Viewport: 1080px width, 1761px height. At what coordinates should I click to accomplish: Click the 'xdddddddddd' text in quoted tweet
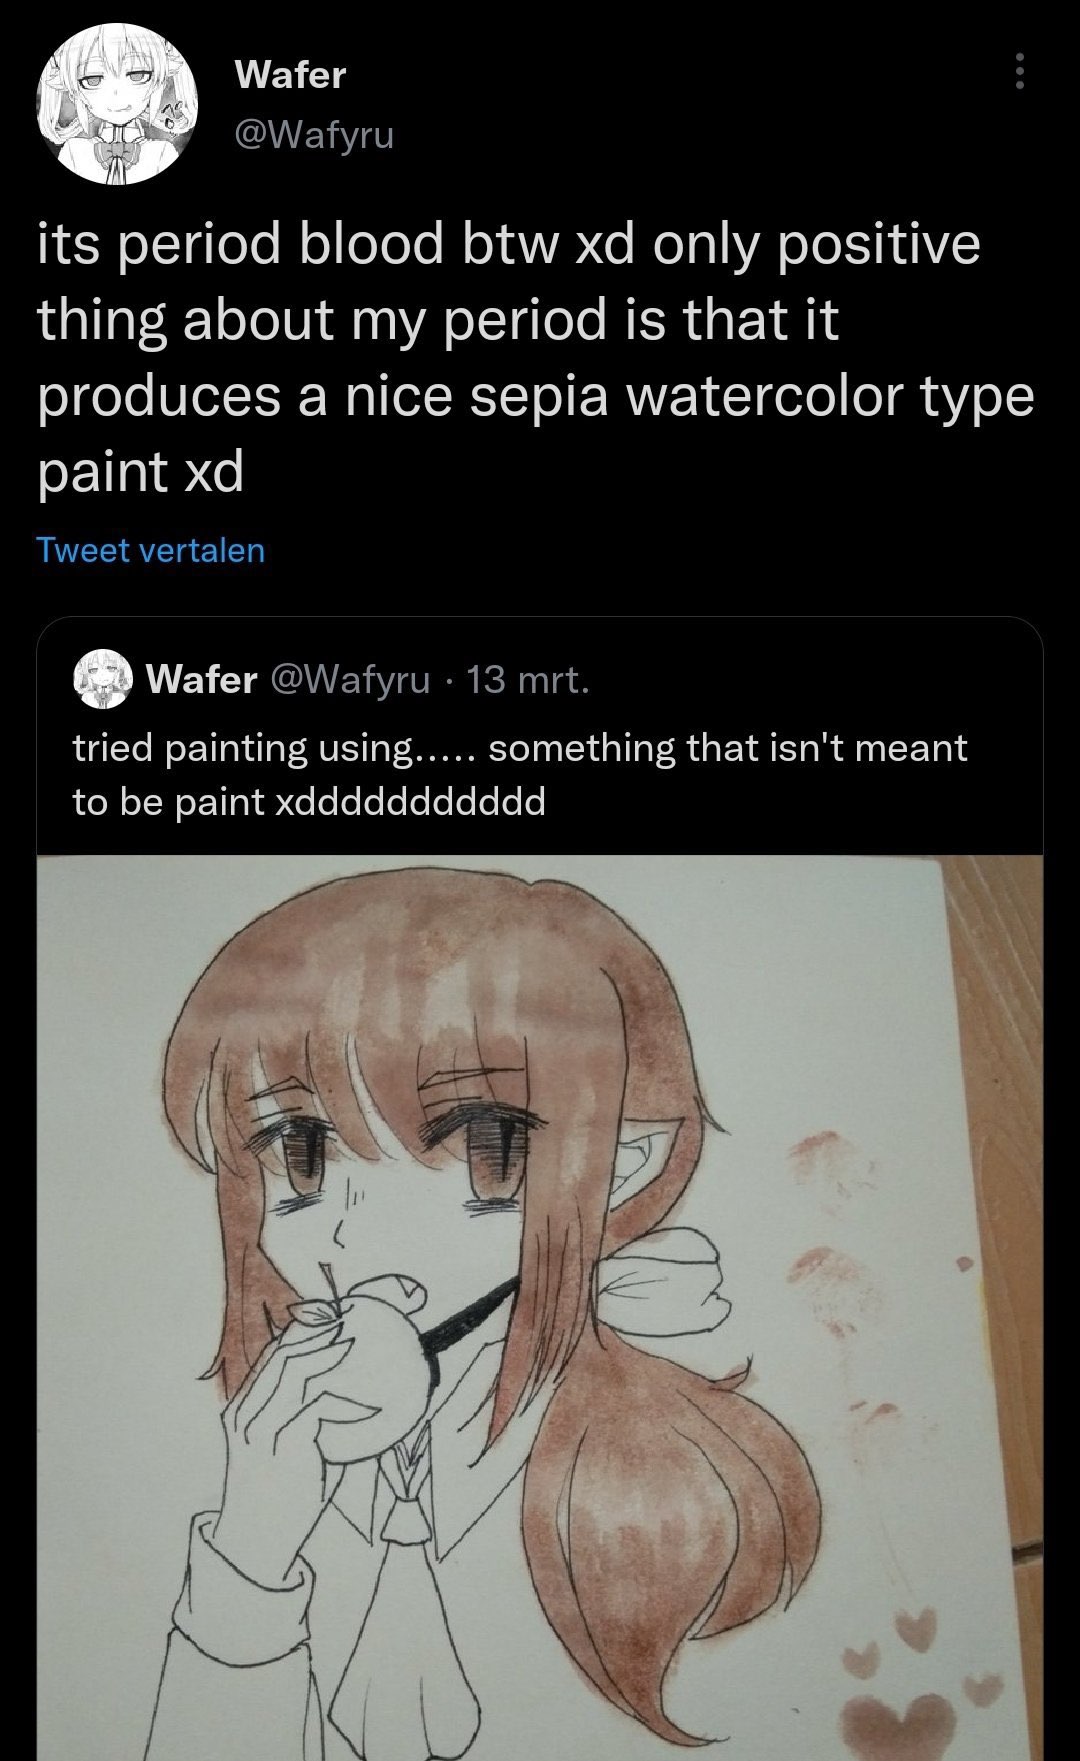pyautogui.click(x=410, y=802)
